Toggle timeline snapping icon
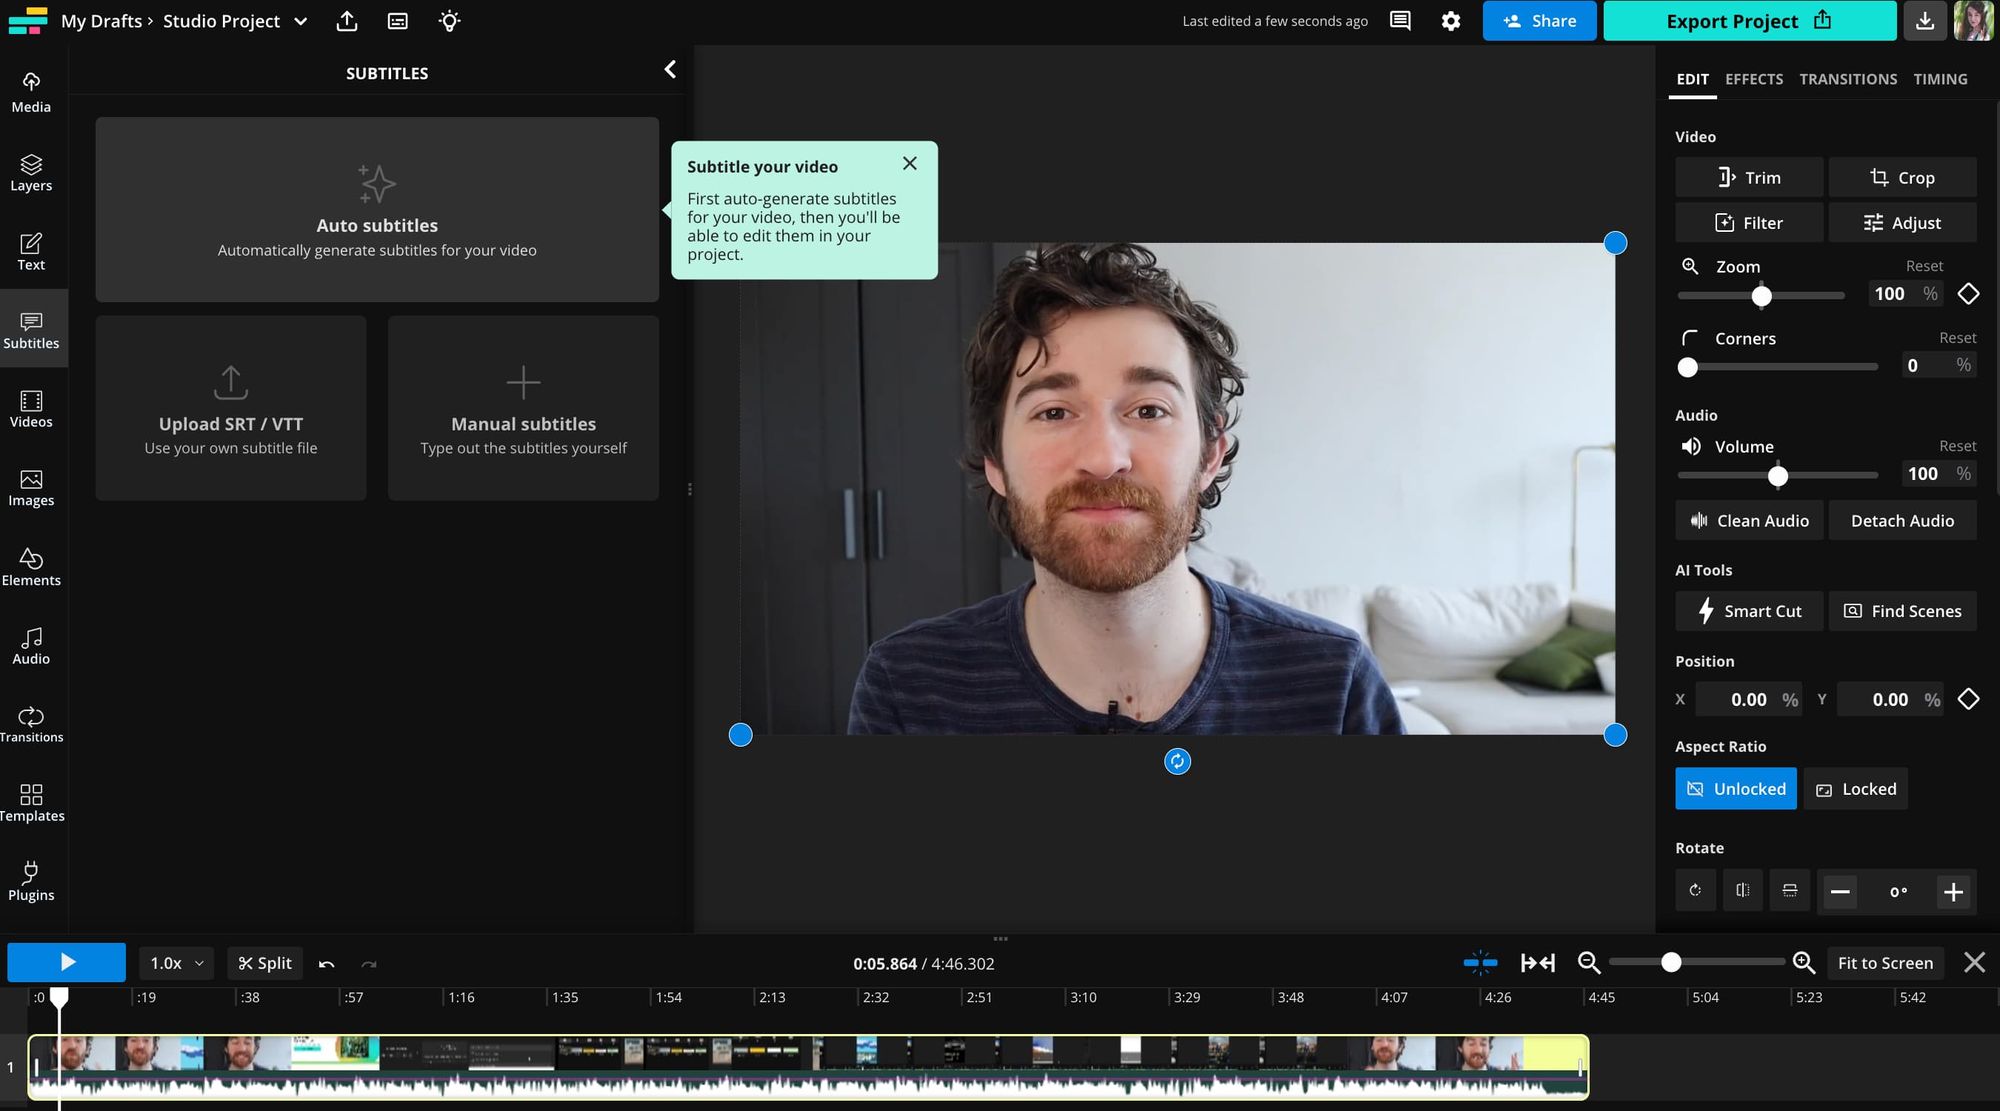Viewport: 2000px width, 1111px height. tap(1480, 963)
